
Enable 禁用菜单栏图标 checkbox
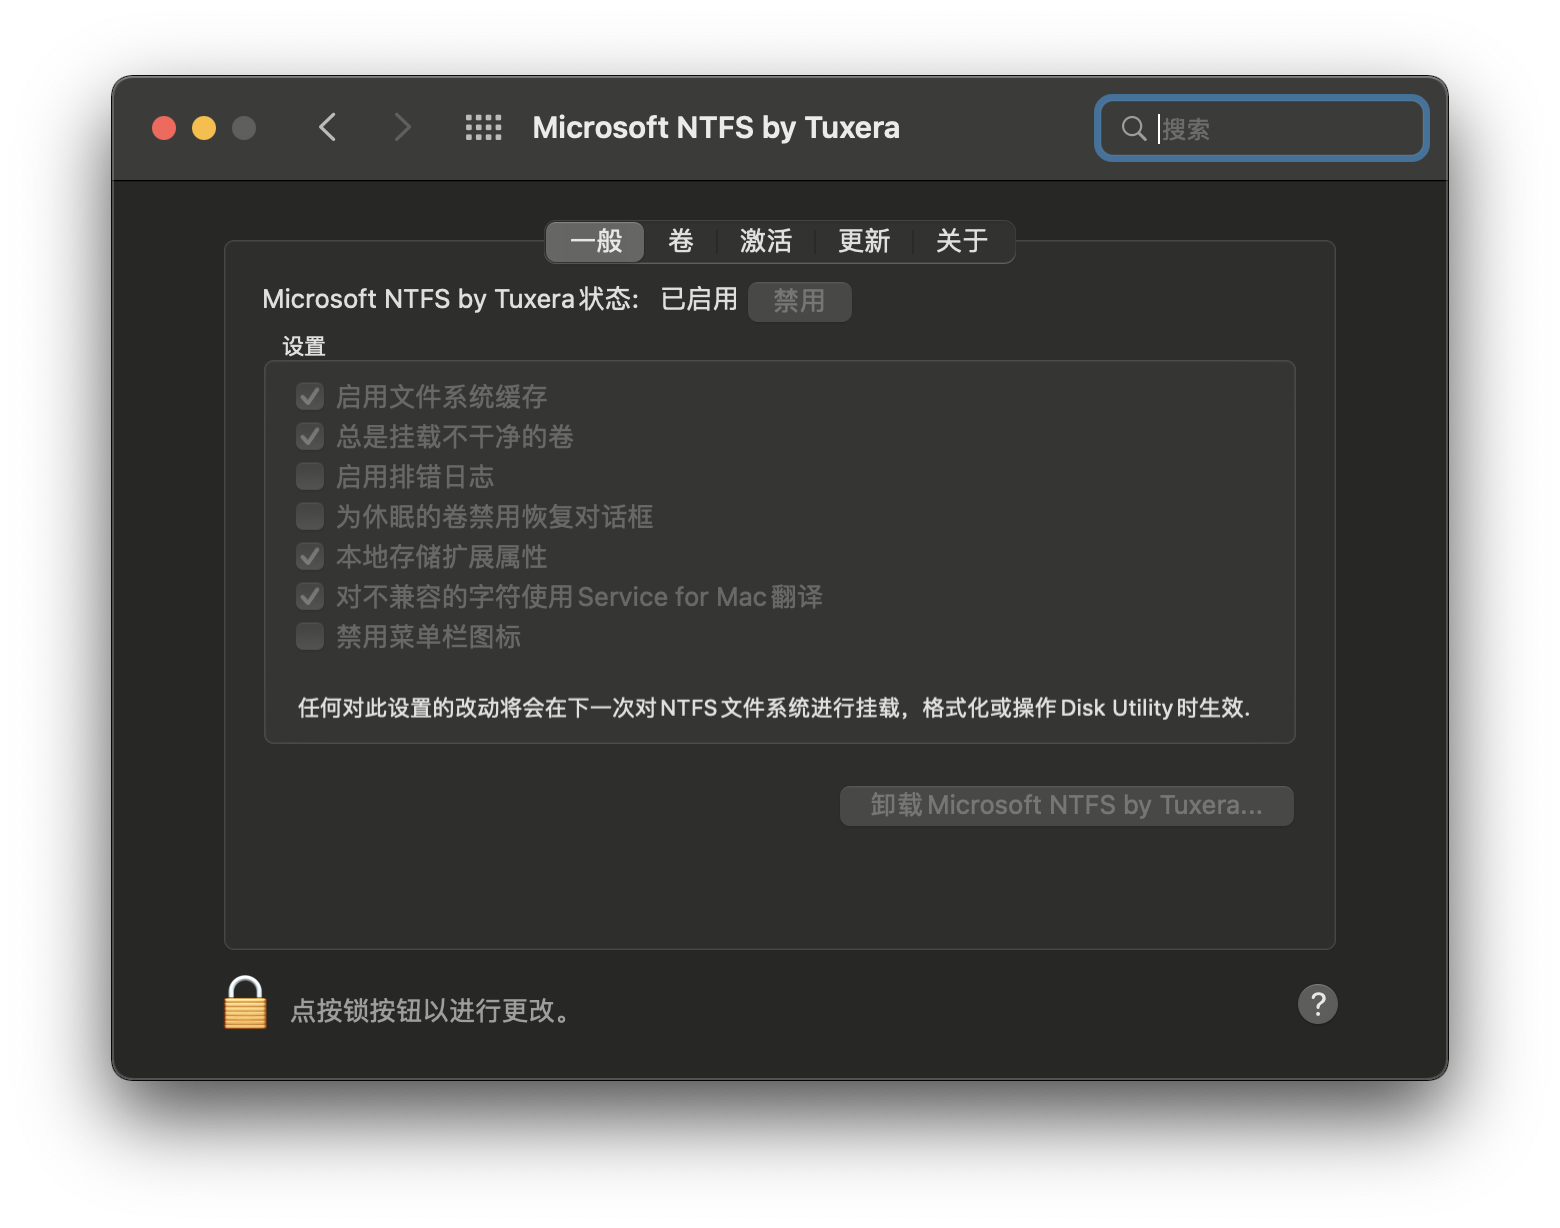point(310,637)
